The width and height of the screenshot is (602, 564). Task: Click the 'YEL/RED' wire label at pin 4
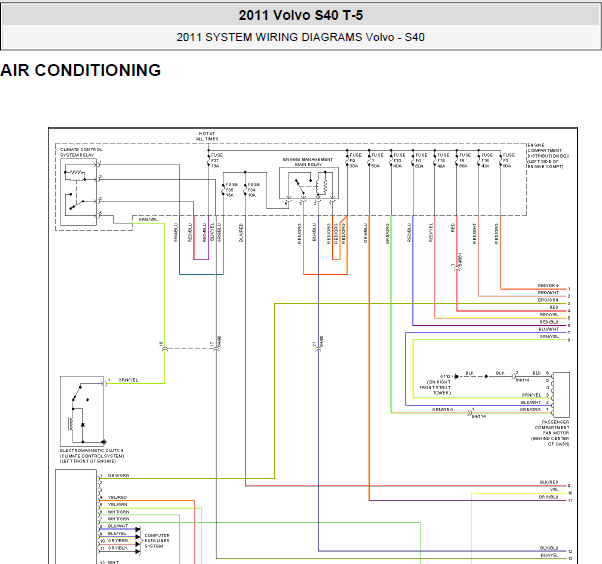(x=117, y=497)
